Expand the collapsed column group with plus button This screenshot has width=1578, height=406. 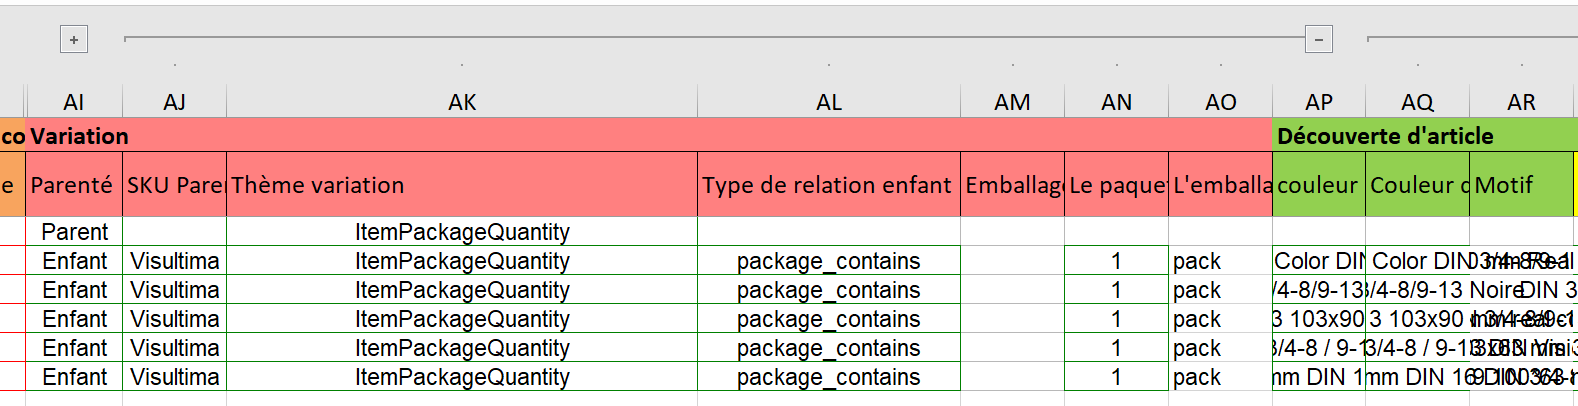74,40
